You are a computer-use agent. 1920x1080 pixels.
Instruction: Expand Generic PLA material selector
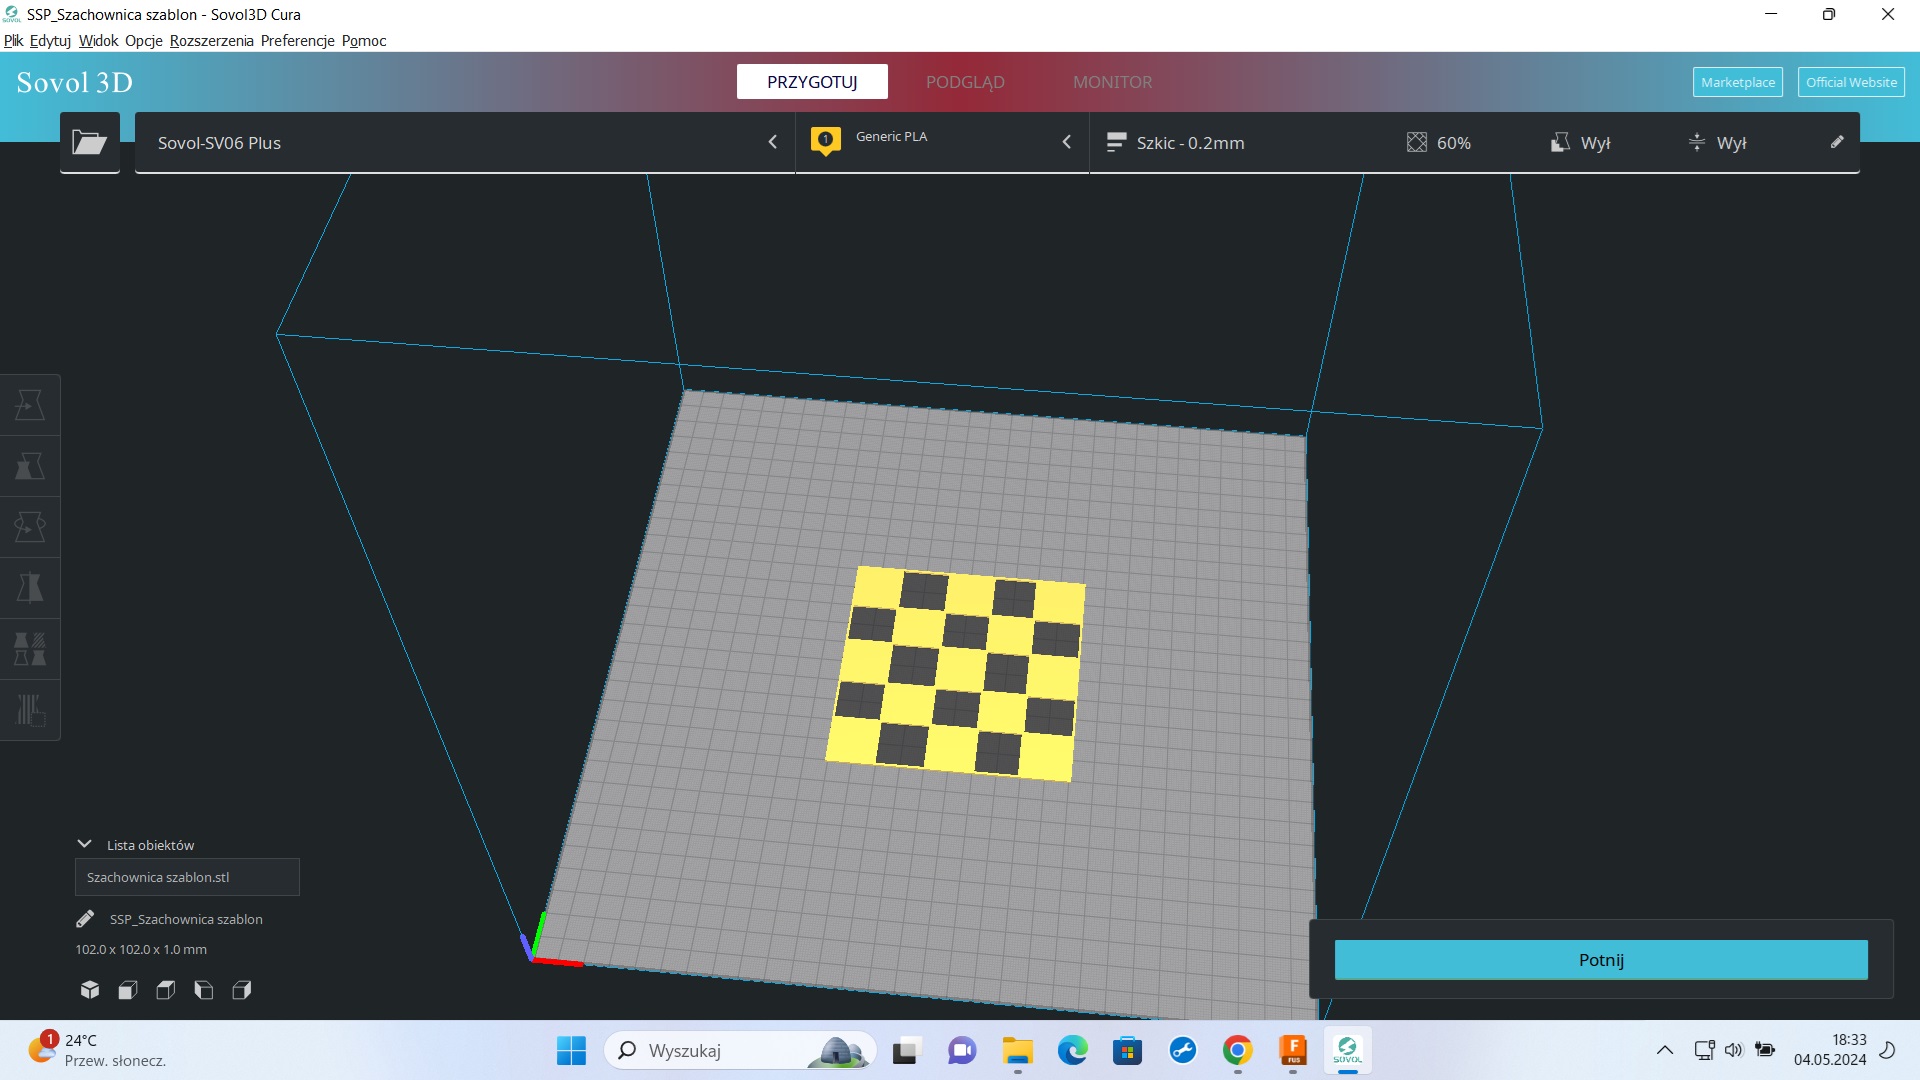[x=942, y=143]
